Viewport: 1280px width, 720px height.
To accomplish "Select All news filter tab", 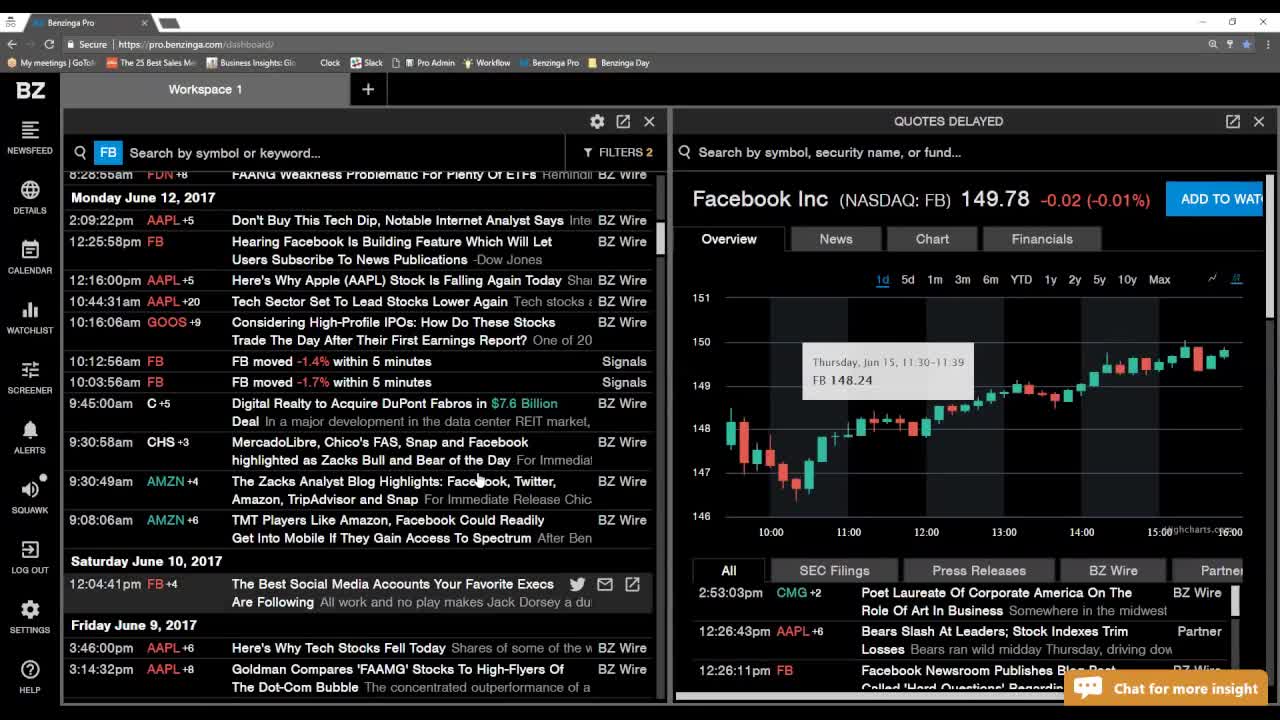I will pyautogui.click(x=729, y=570).
